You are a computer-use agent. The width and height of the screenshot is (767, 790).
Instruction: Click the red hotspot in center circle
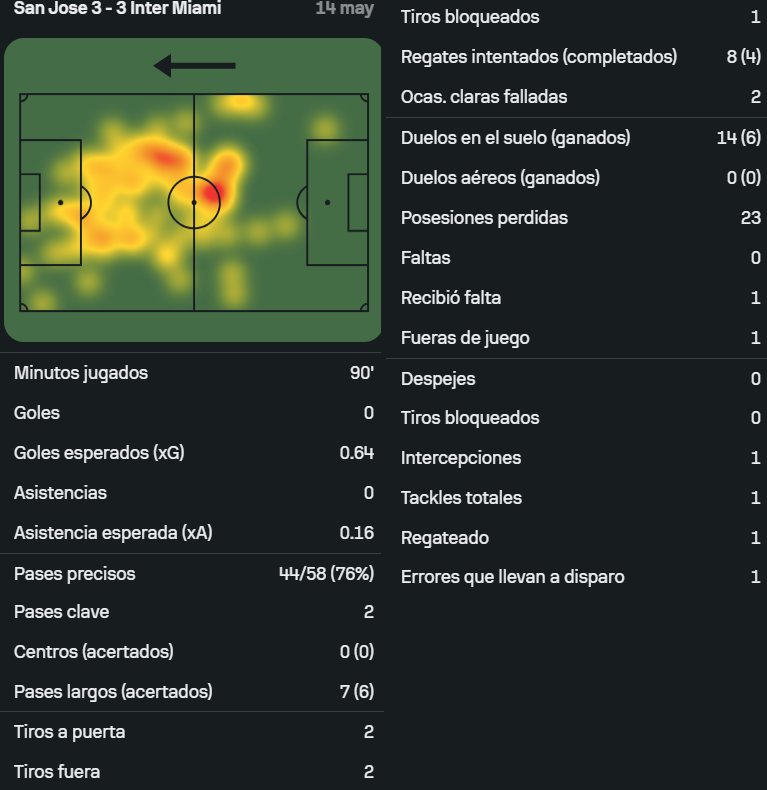(211, 192)
